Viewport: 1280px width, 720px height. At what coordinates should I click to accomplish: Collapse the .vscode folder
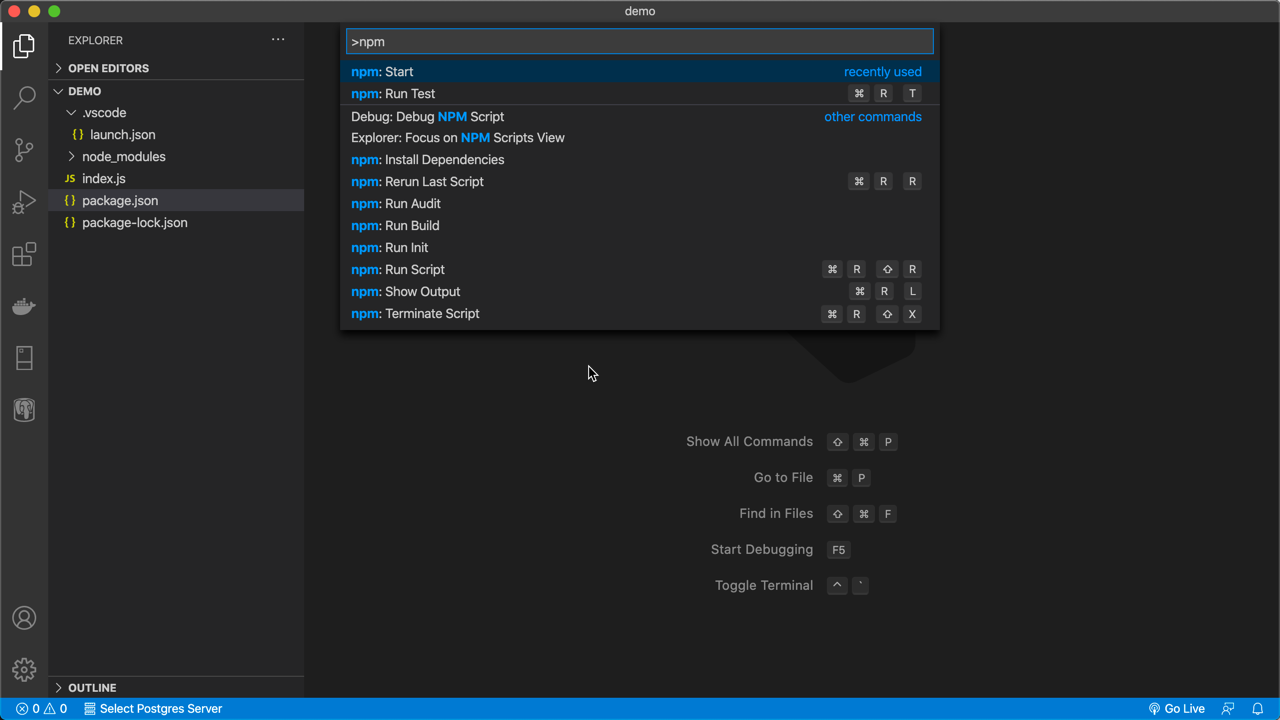pyautogui.click(x=176, y=113)
